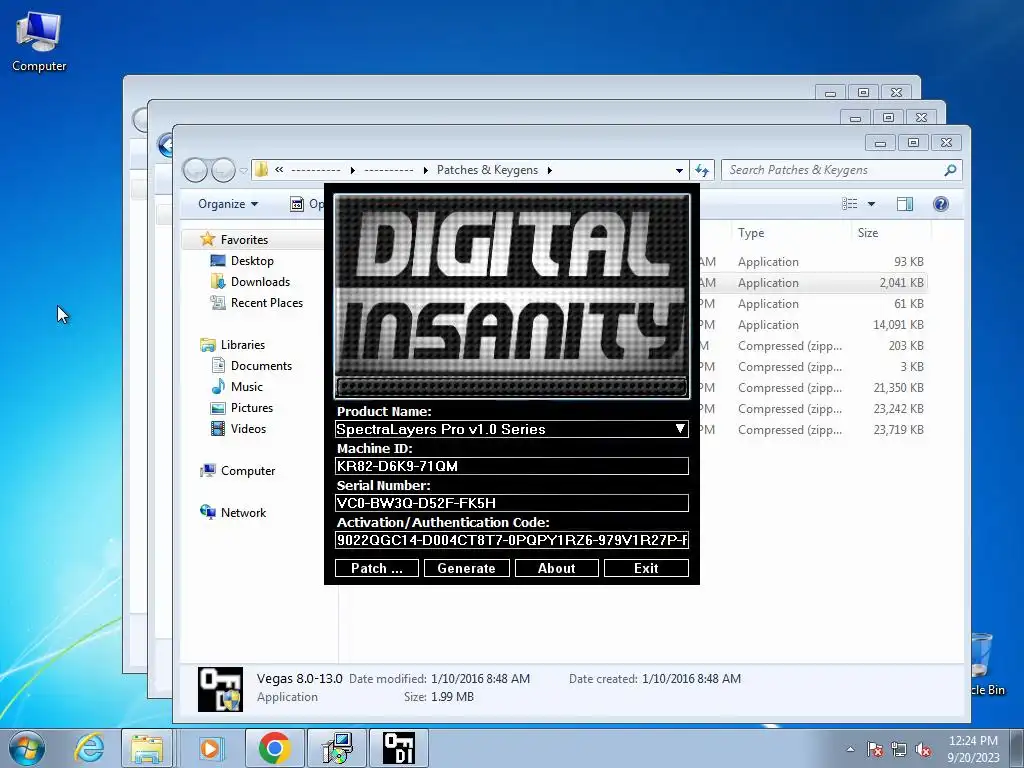Click the Vegas 8.0-13.0 details pane icon
This screenshot has height=768, width=1024.
point(220,689)
